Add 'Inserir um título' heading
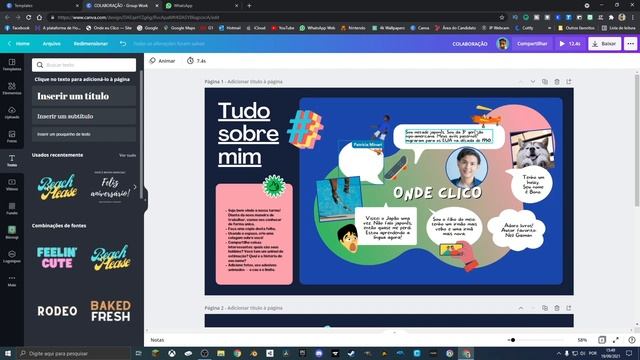Viewport: 640px width, 360px height. point(84,96)
